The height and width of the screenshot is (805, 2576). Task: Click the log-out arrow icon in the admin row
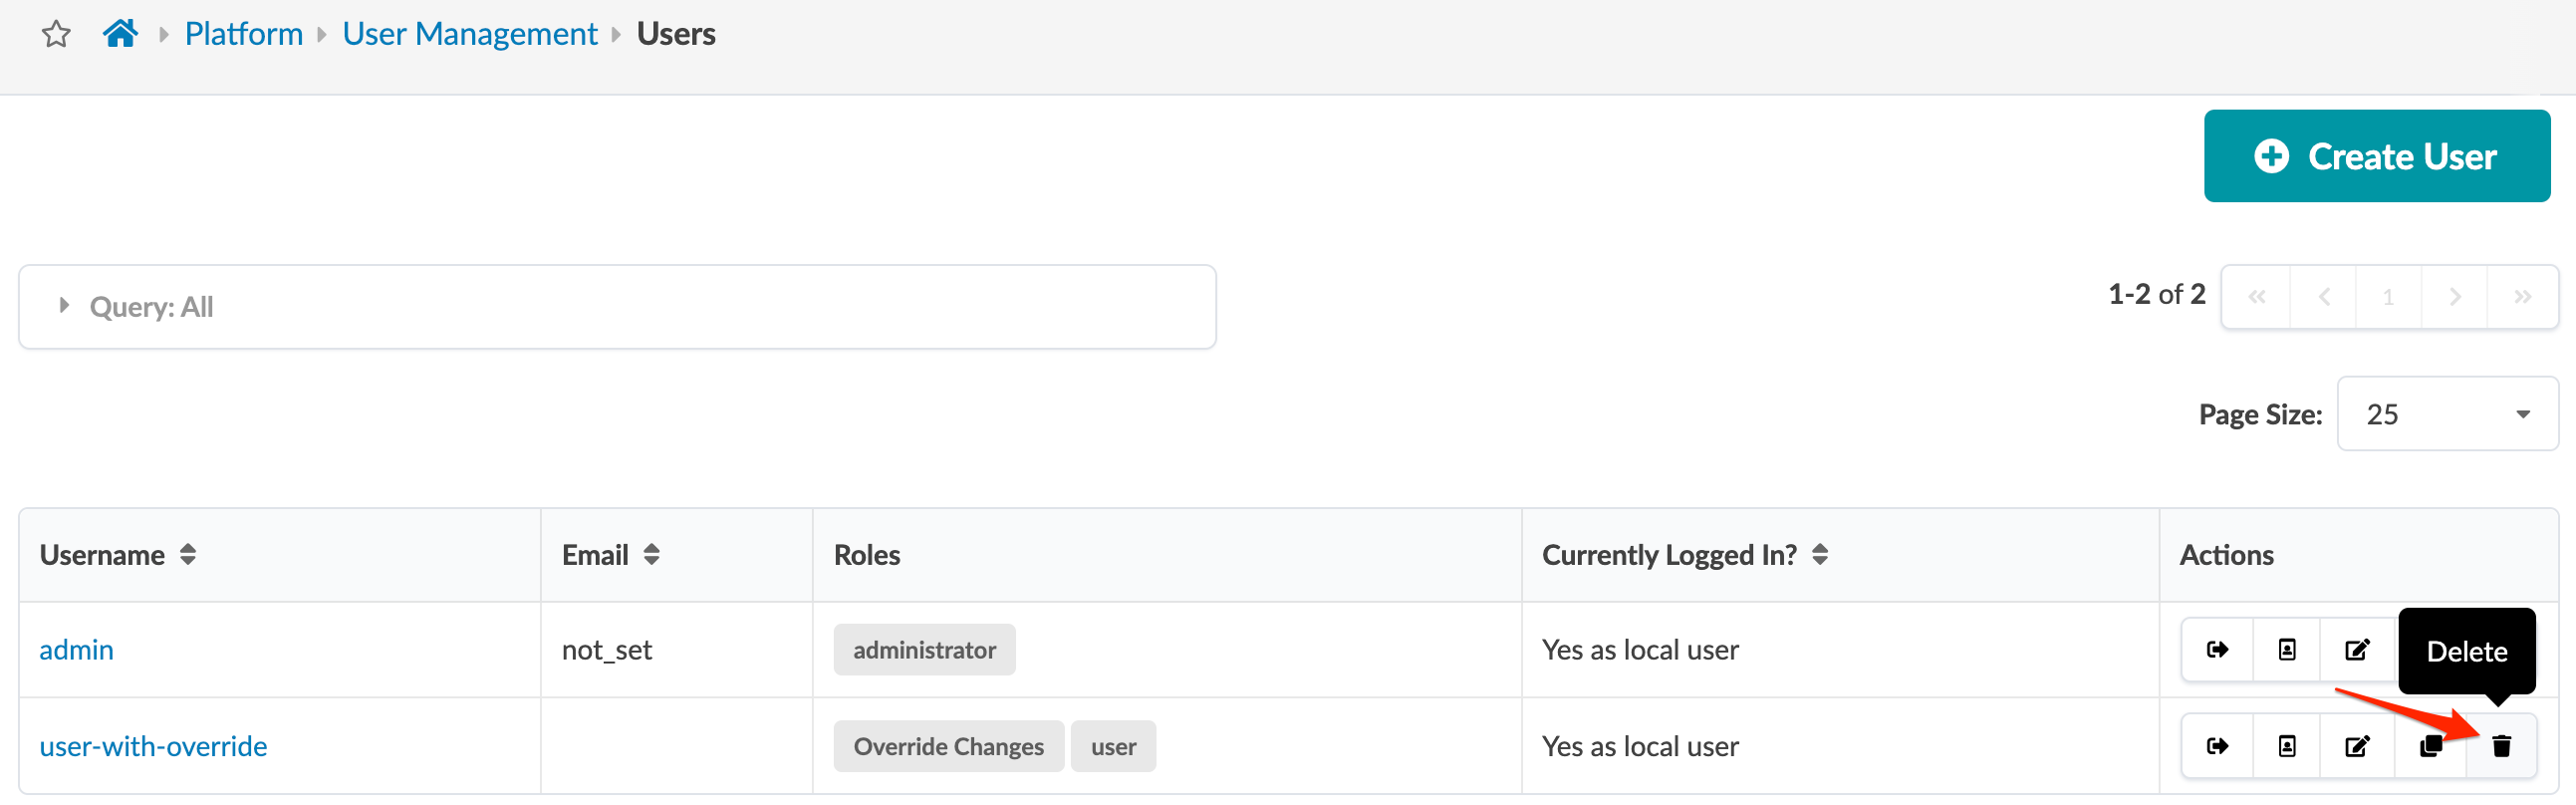[2217, 650]
